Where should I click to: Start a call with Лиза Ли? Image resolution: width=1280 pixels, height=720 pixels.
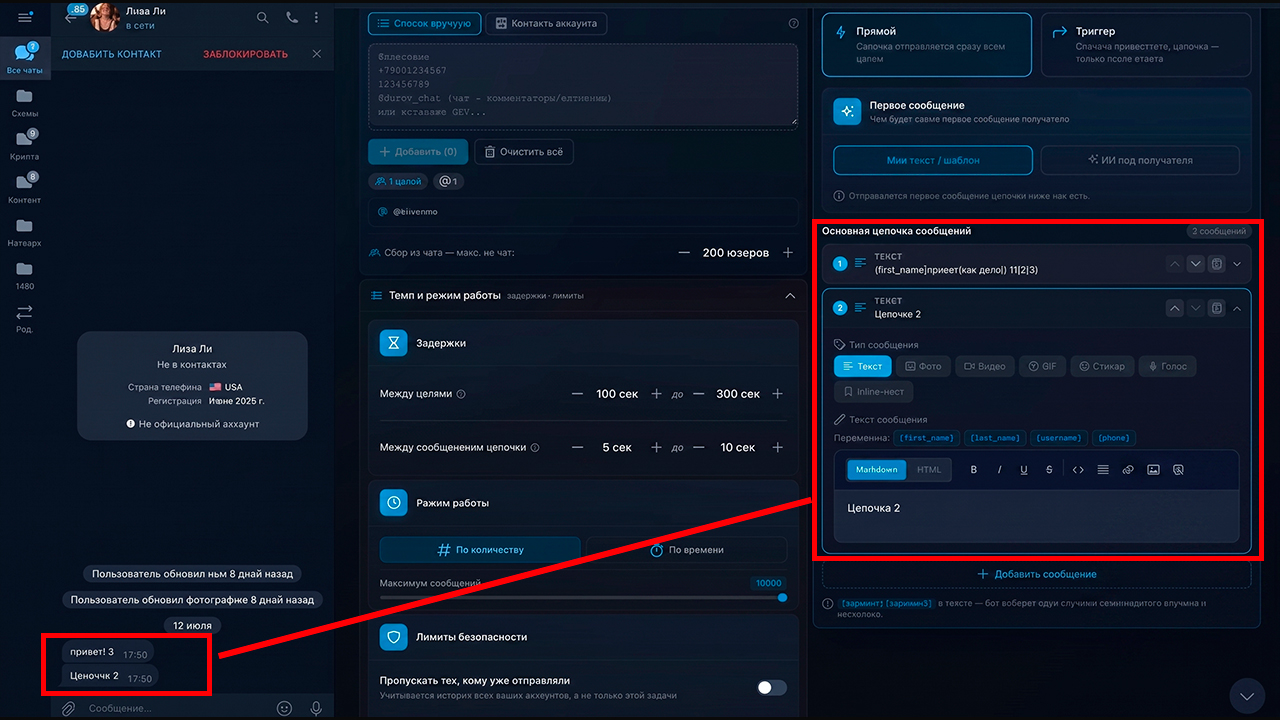coord(291,17)
